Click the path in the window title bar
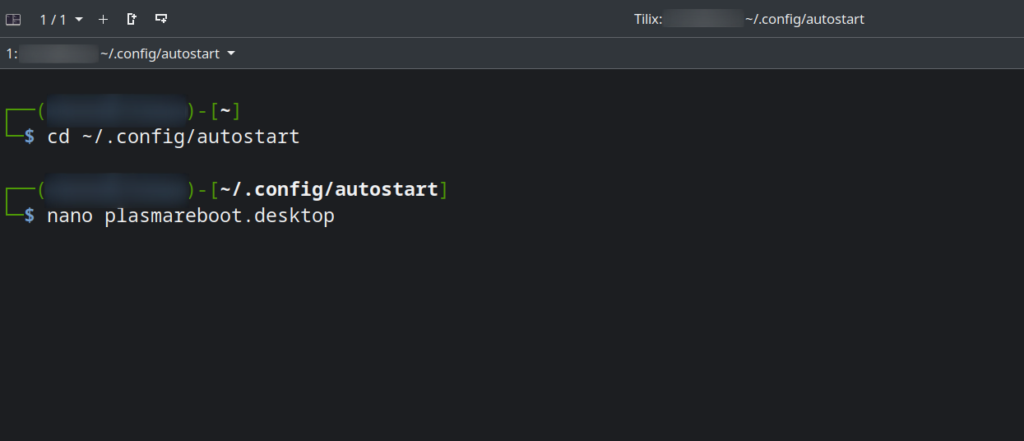 point(805,20)
